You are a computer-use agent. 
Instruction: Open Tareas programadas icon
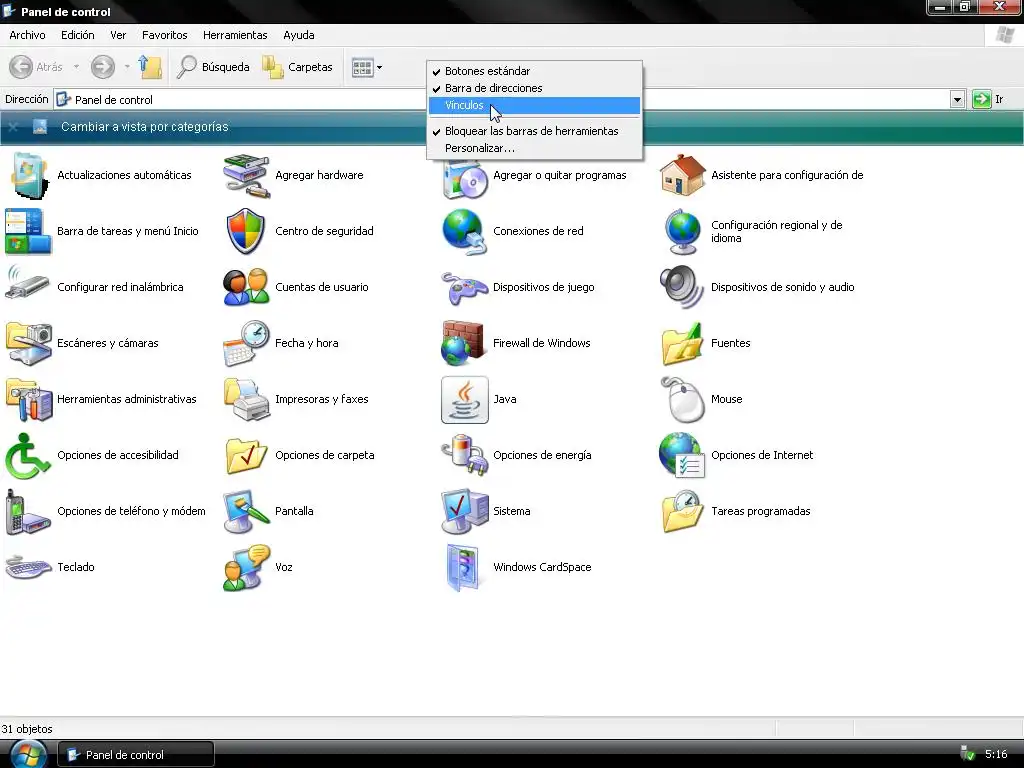coord(682,512)
